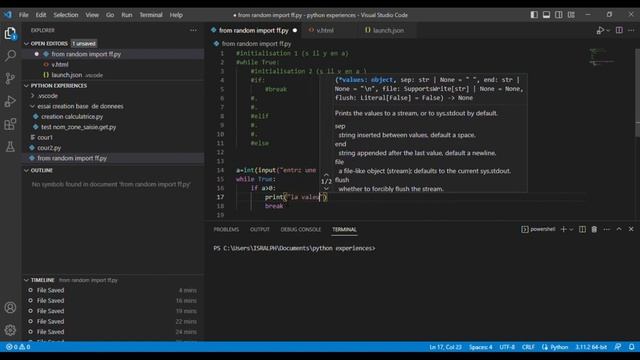Open cour2.py in explorer
Viewport: 640px width, 360px height.
pos(49,148)
